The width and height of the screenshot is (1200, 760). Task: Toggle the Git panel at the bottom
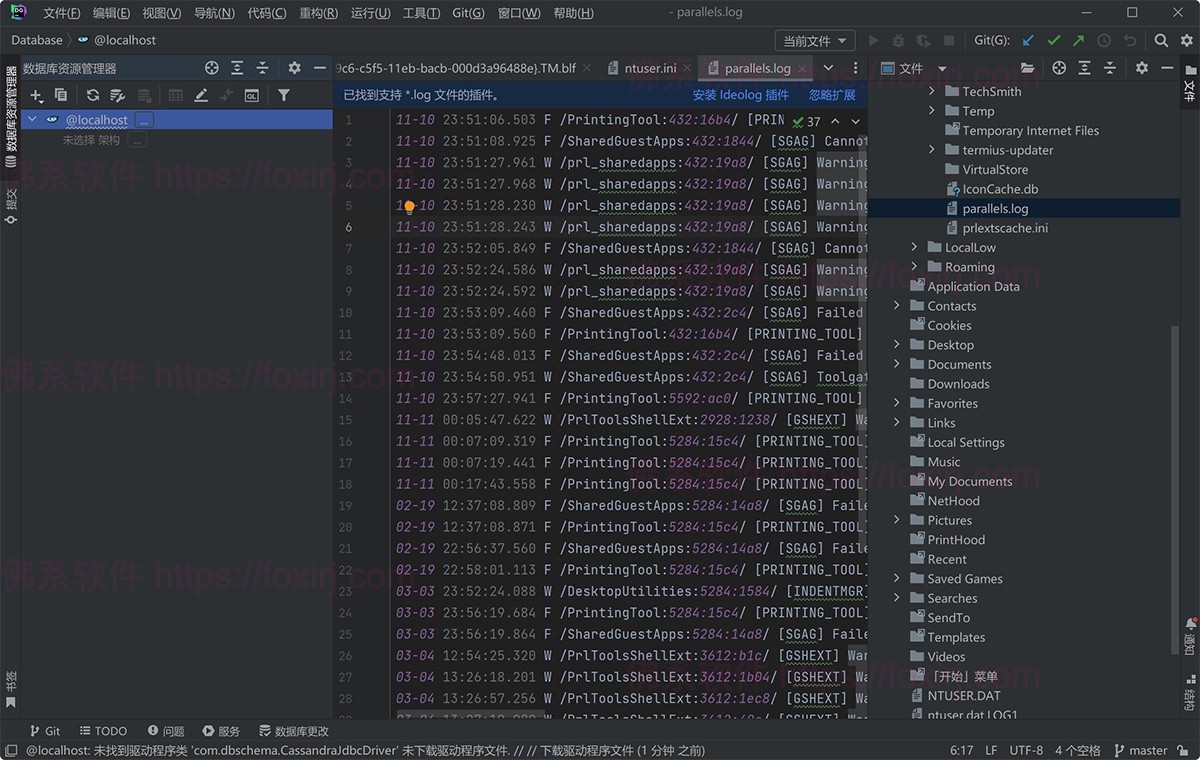[45, 730]
